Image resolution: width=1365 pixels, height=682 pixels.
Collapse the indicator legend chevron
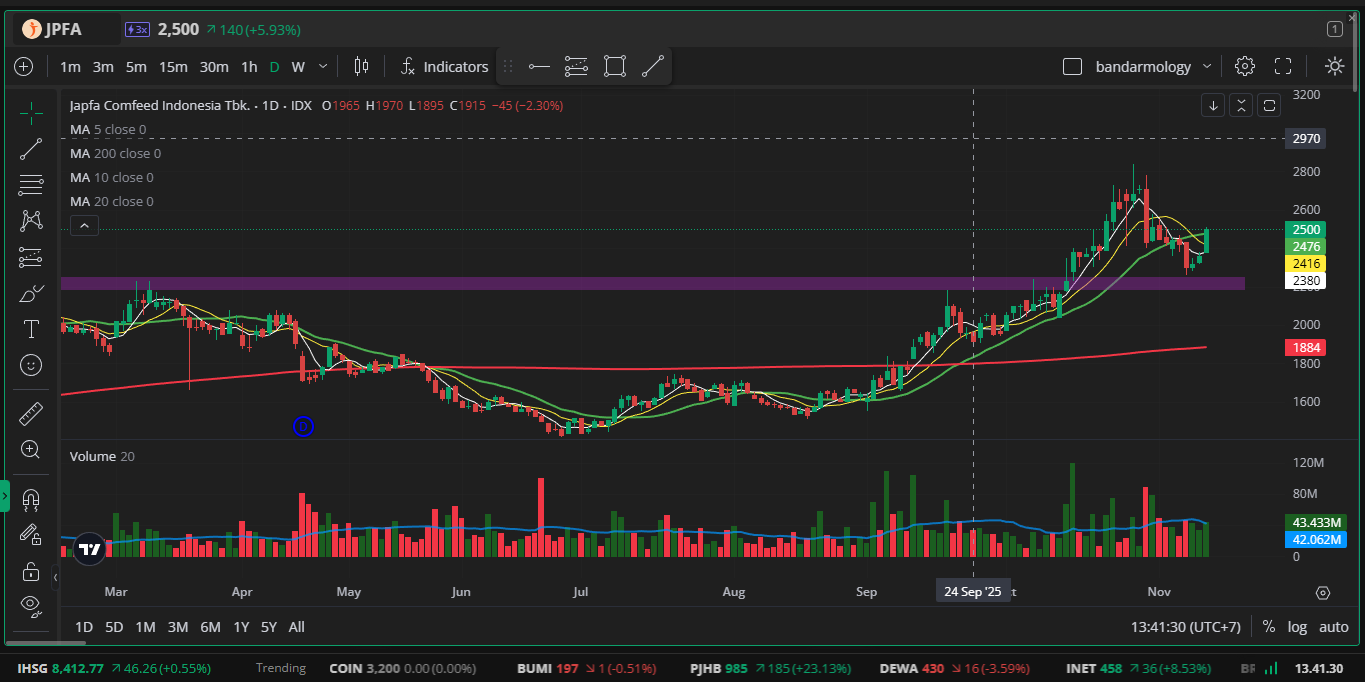[x=84, y=226]
